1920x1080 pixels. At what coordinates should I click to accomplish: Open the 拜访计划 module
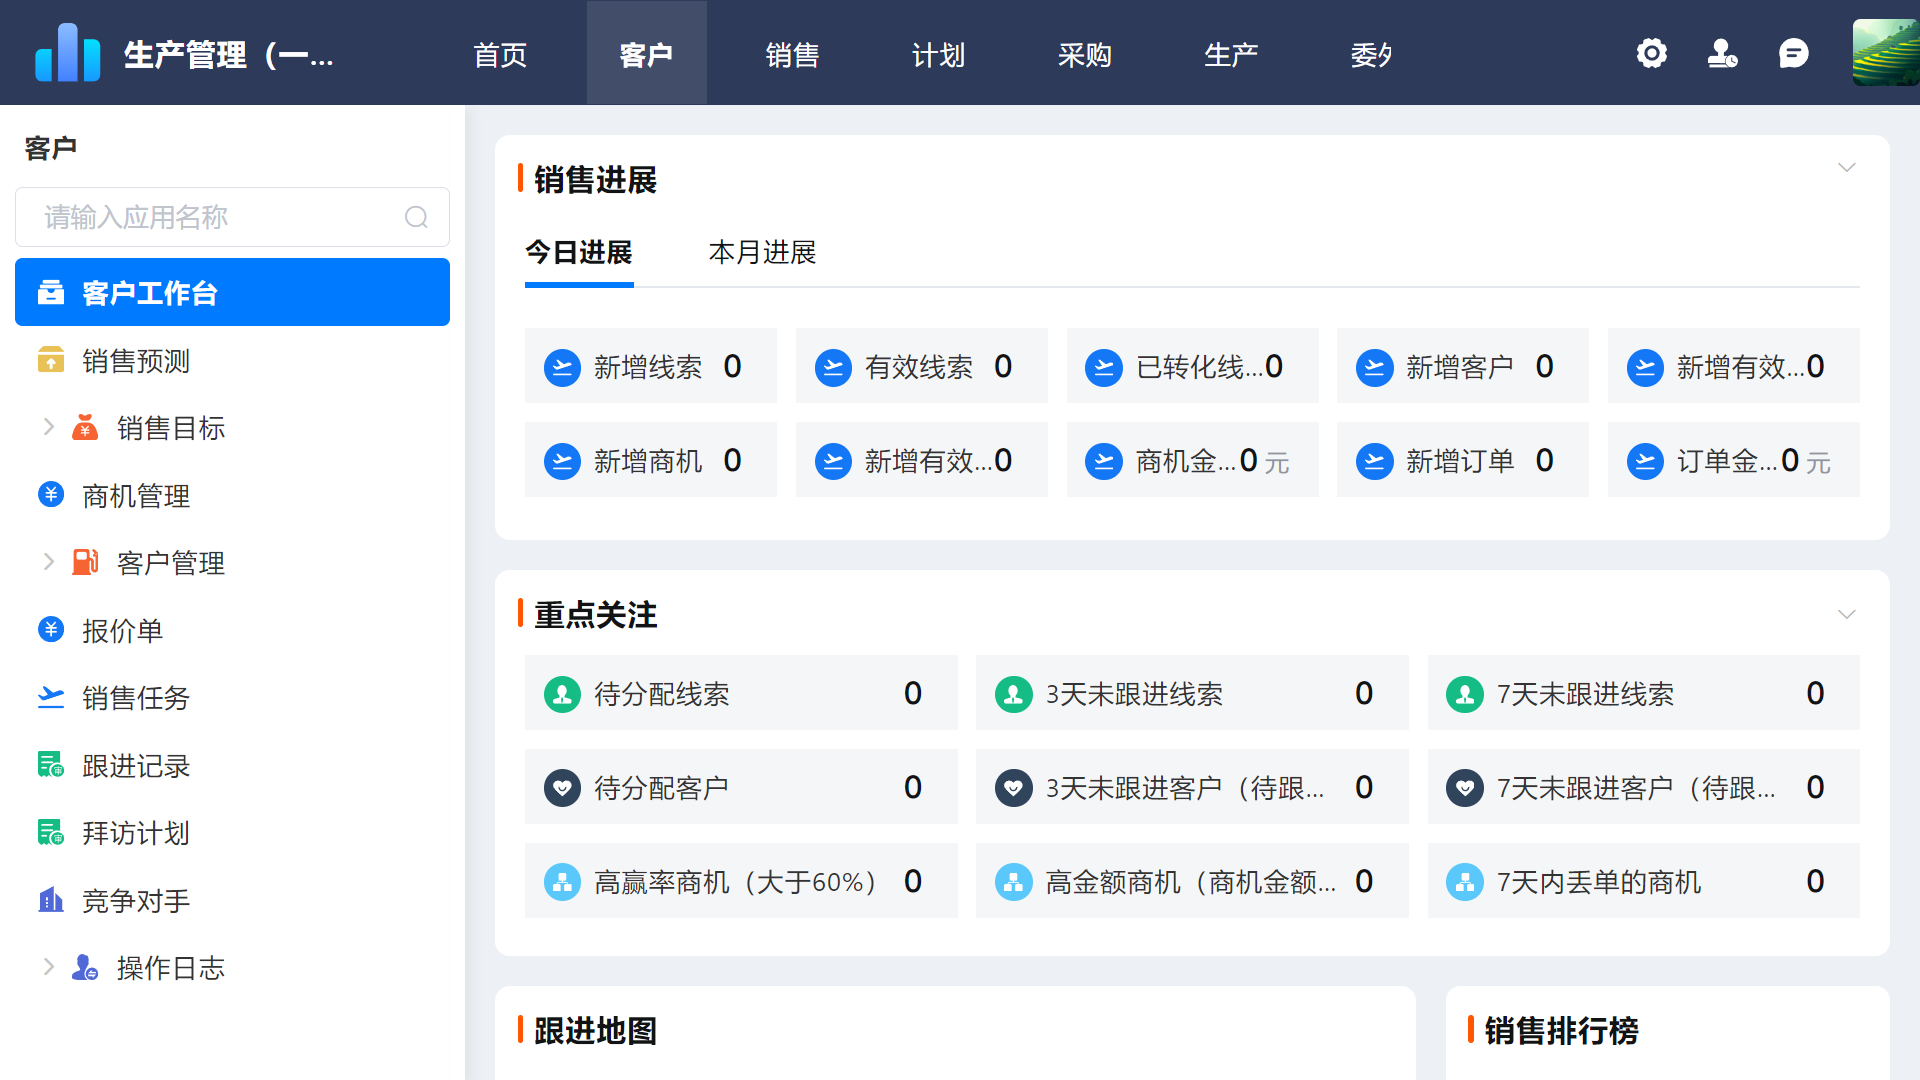click(x=136, y=832)
